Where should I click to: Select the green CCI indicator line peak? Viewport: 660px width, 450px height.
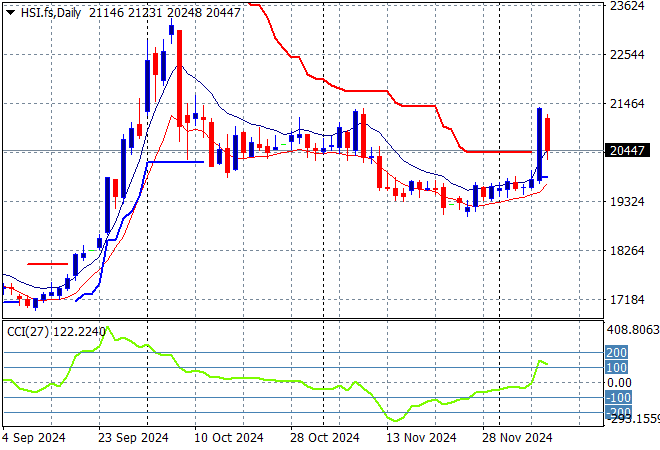(106, 329)
